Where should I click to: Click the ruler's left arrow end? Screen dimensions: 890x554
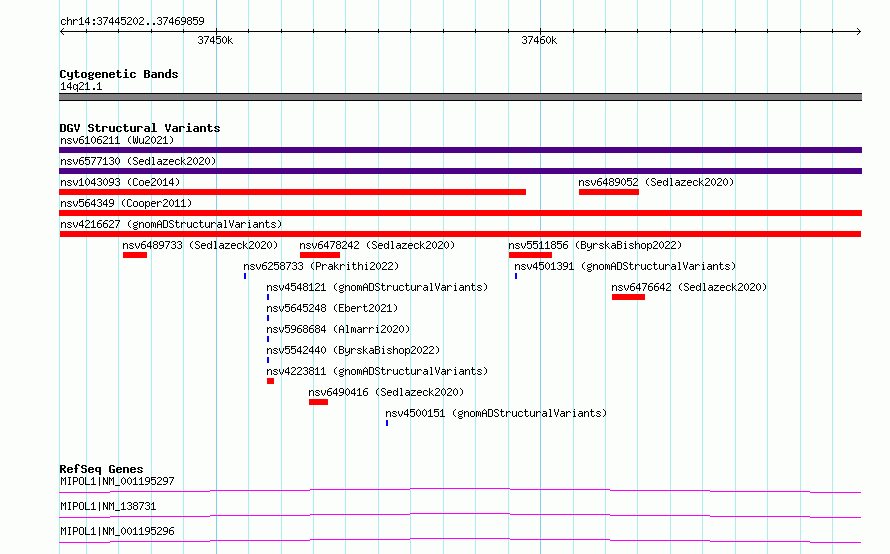click(62, 31)
